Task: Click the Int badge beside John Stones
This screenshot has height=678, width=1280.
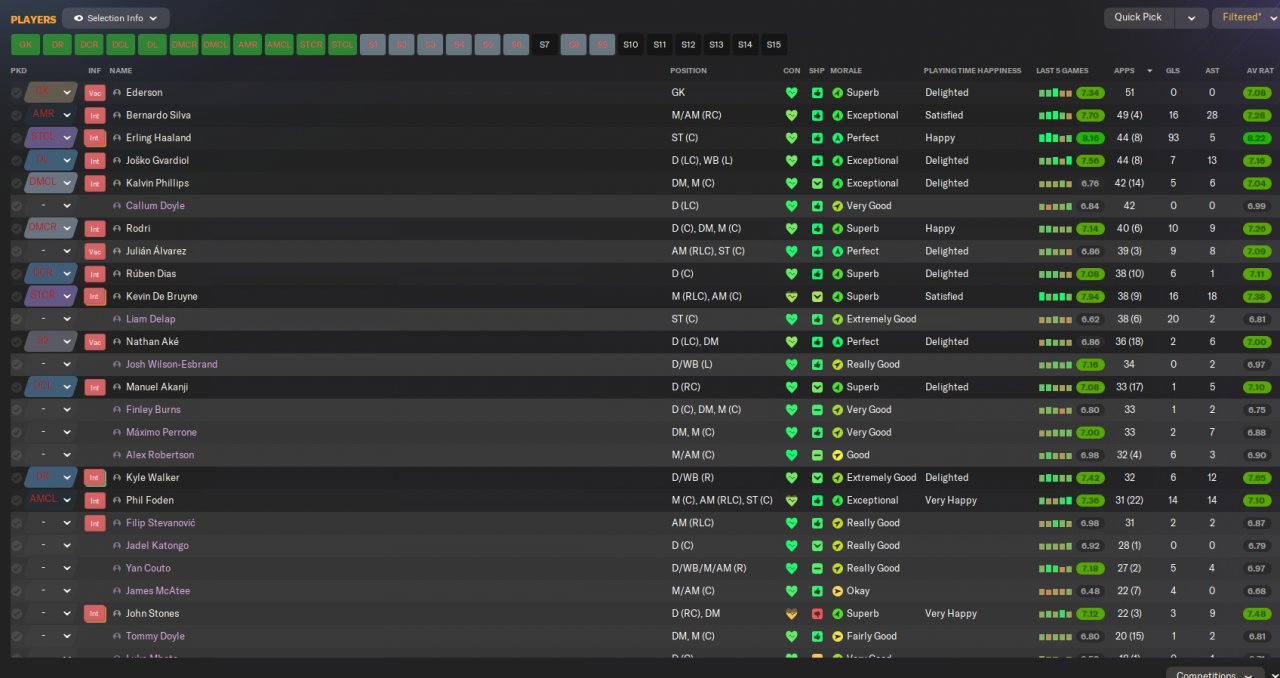Action: [95, 613]
